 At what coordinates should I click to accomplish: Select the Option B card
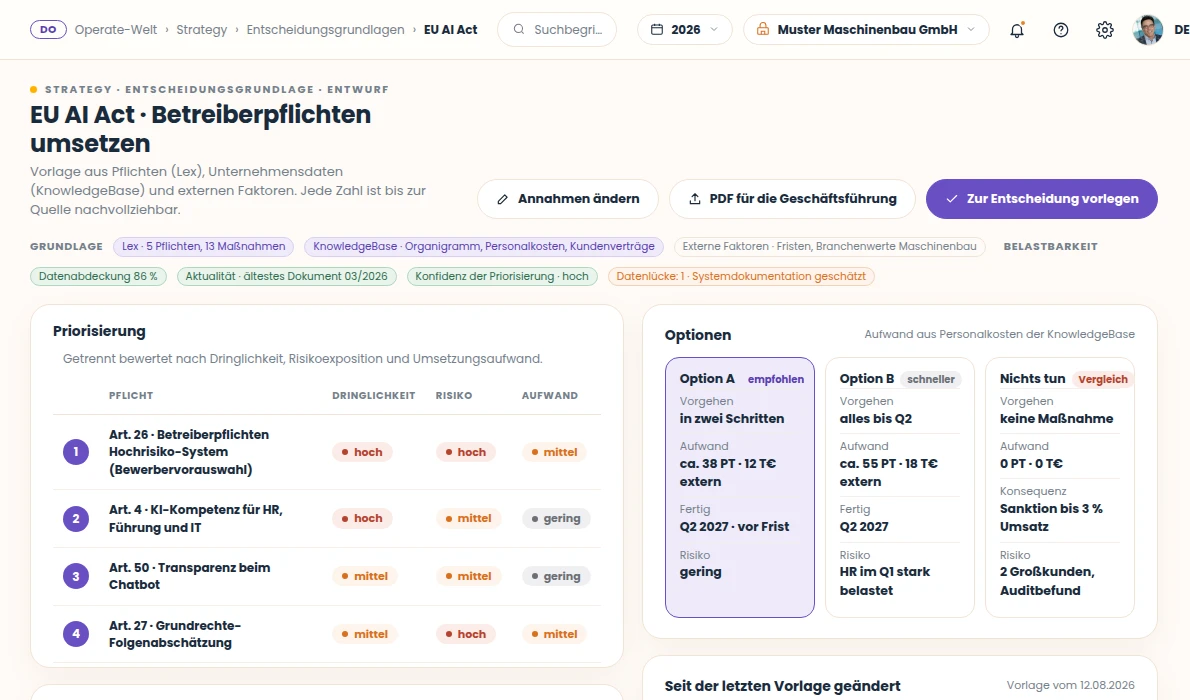[899, 487]
